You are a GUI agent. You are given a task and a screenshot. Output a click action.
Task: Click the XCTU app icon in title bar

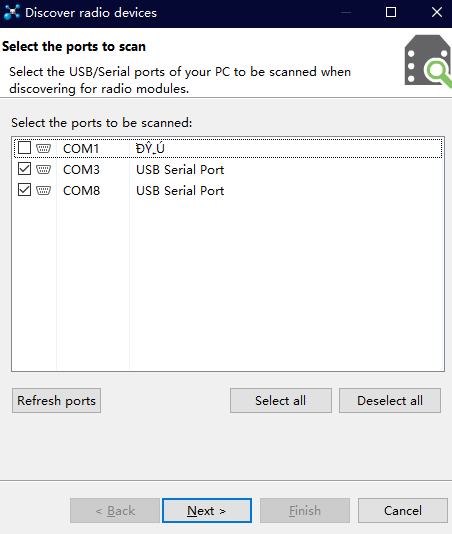pos(12,13)
